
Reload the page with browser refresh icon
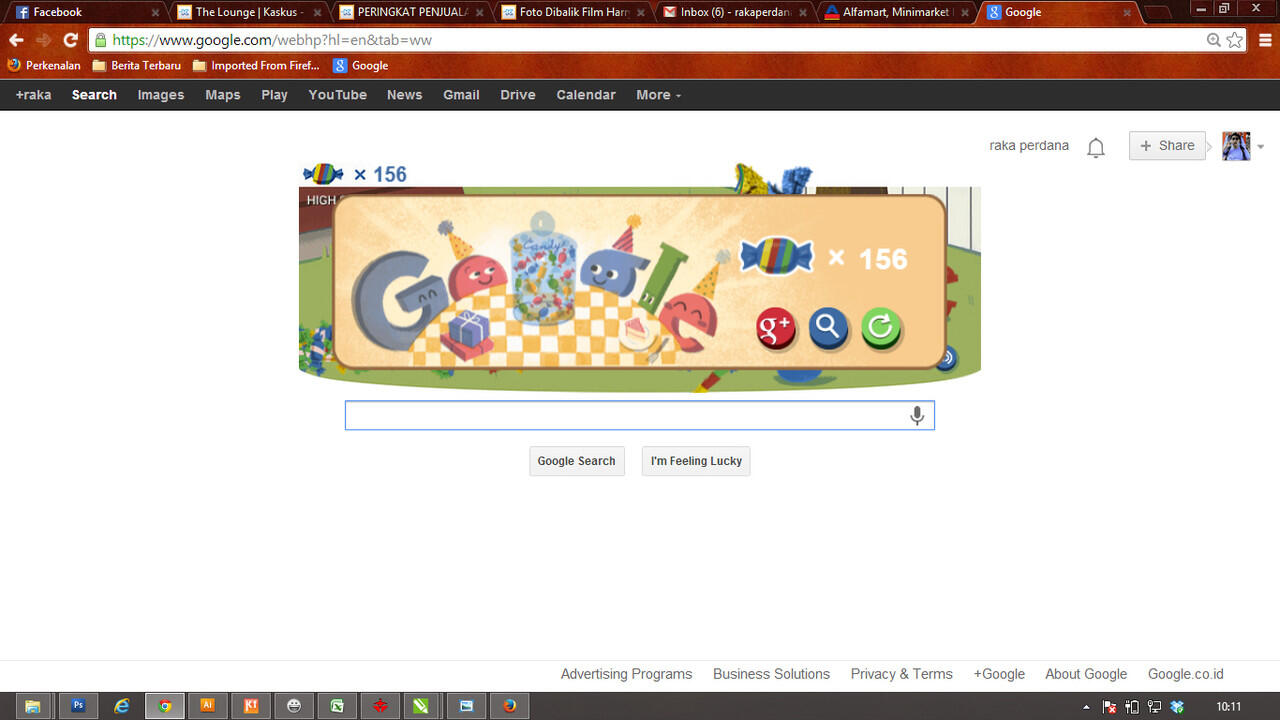pos(70,40)
